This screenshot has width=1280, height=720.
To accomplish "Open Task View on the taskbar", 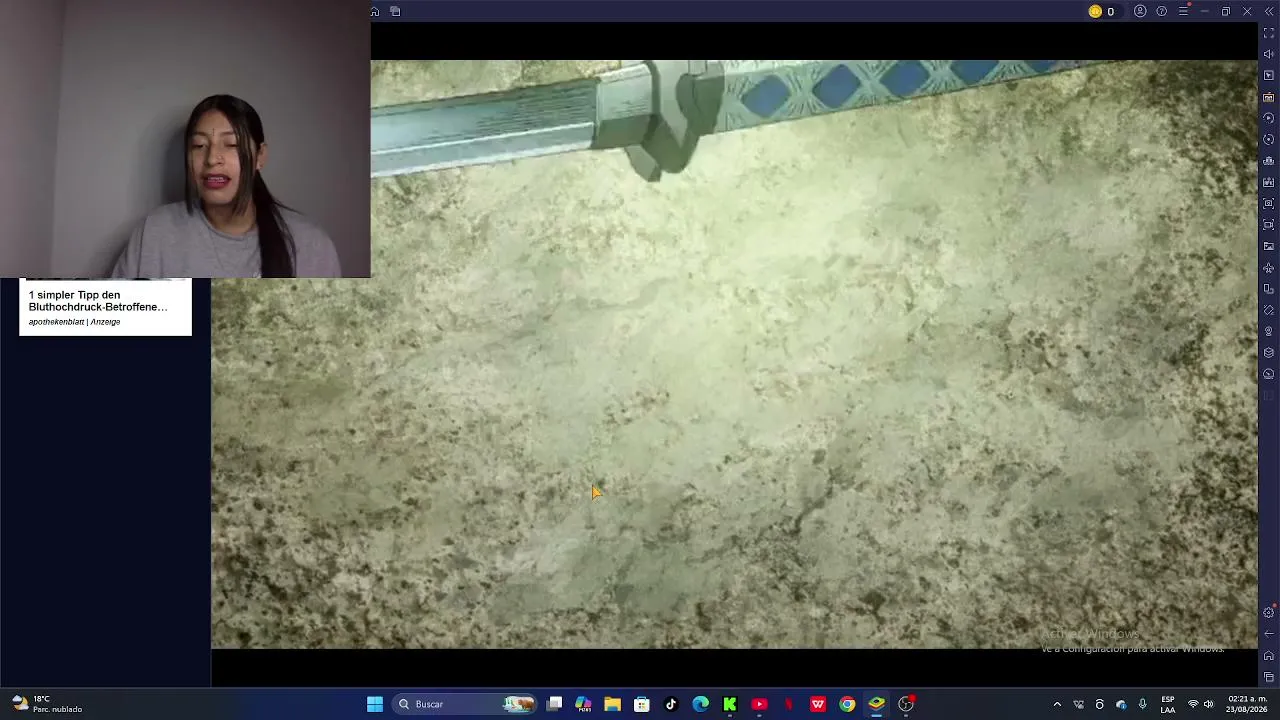I will 555,704.
